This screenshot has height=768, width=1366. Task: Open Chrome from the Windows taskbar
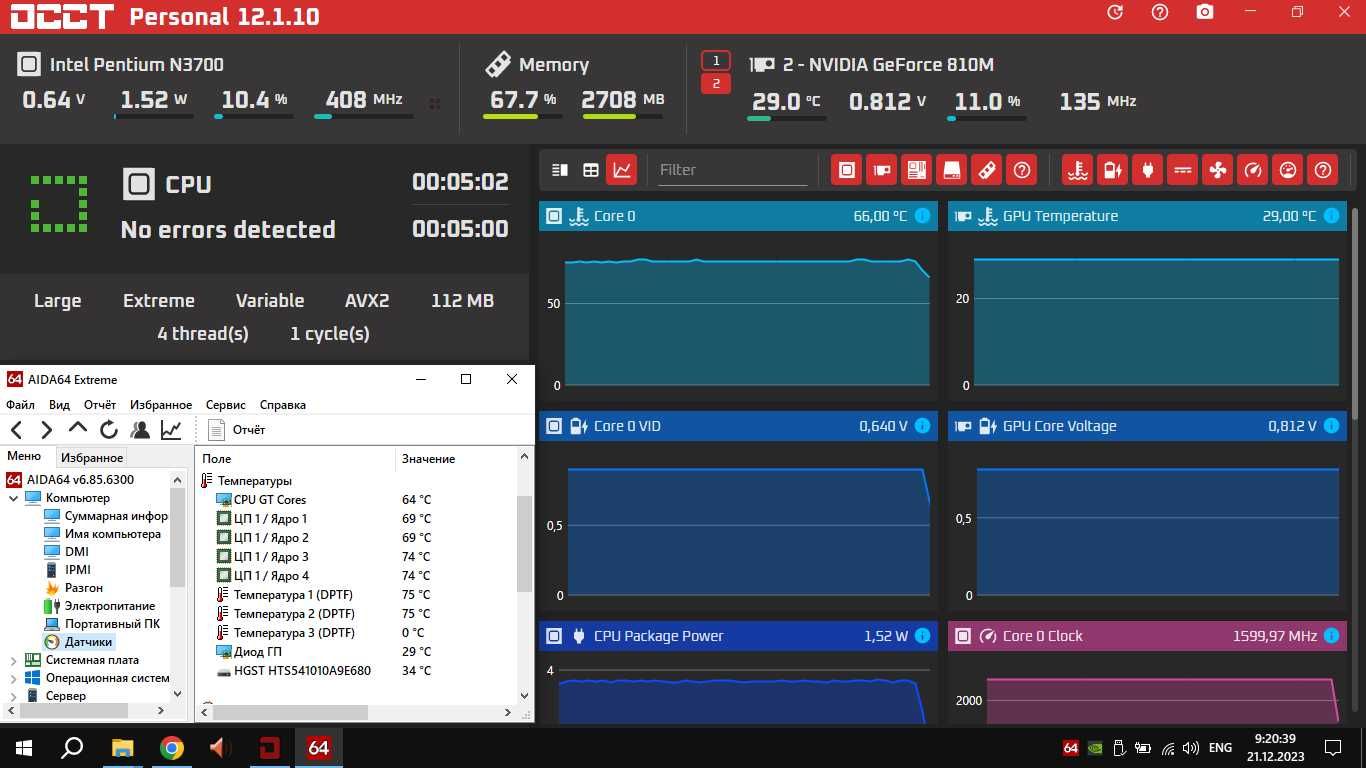pyautogui.click(x=172, y=748)
